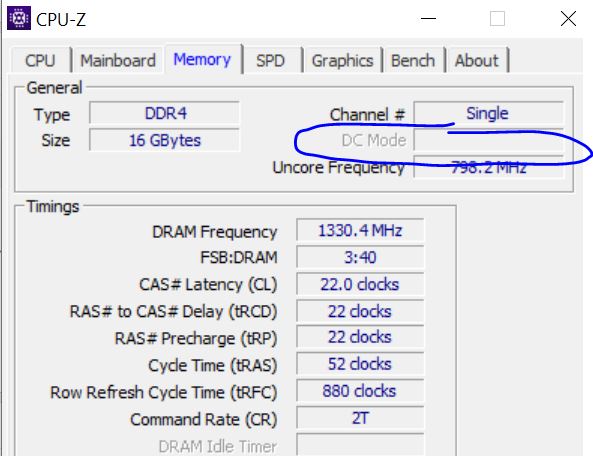Open the Graphics tab
This screenshot has height=456, width=593.
click(x=342, y=60)
